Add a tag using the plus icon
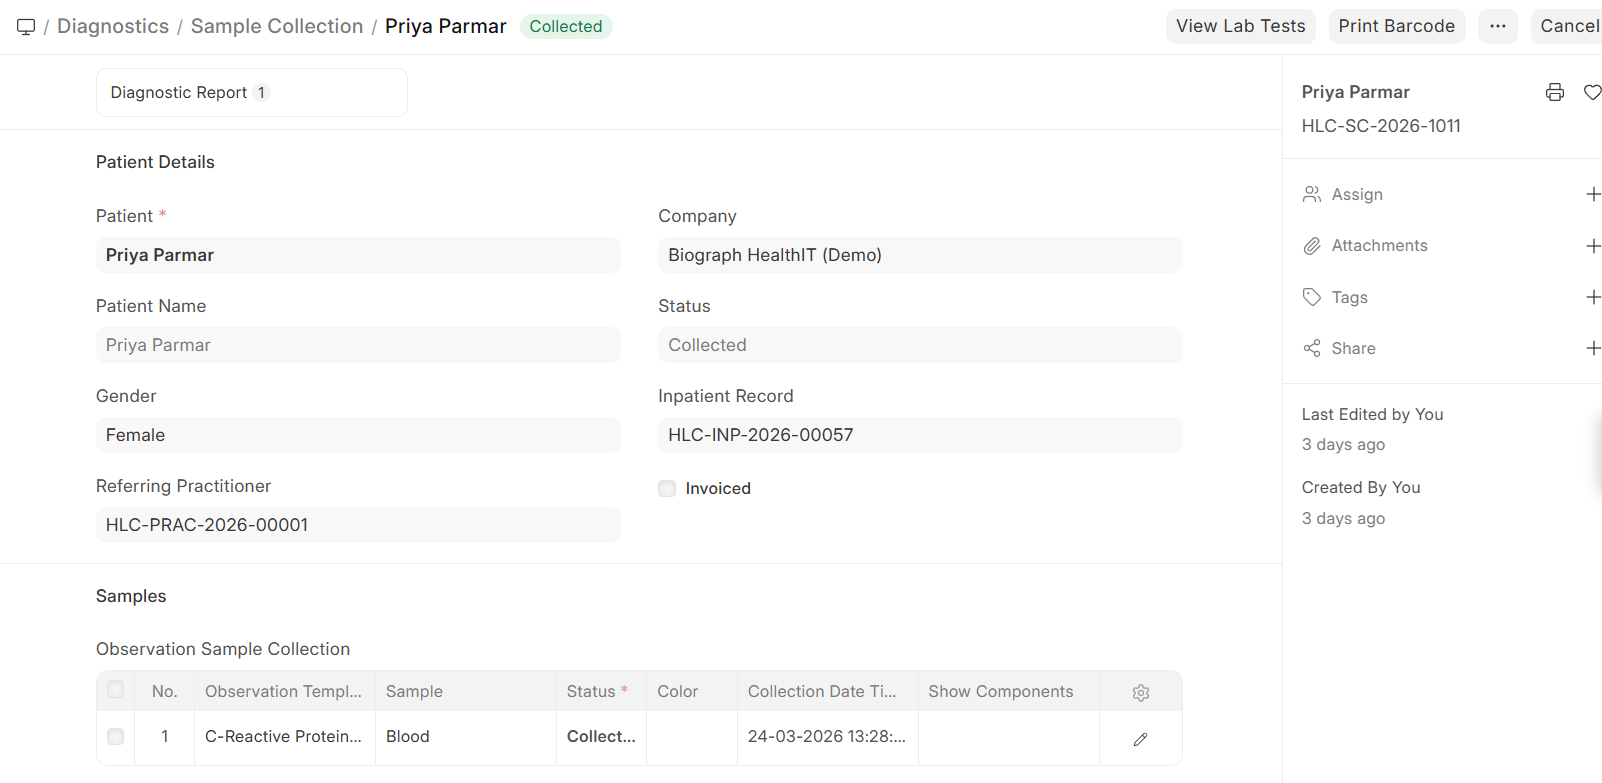Image resolution: width=1602 pixels, height=783 pixels. click(x=1593, y=297)
